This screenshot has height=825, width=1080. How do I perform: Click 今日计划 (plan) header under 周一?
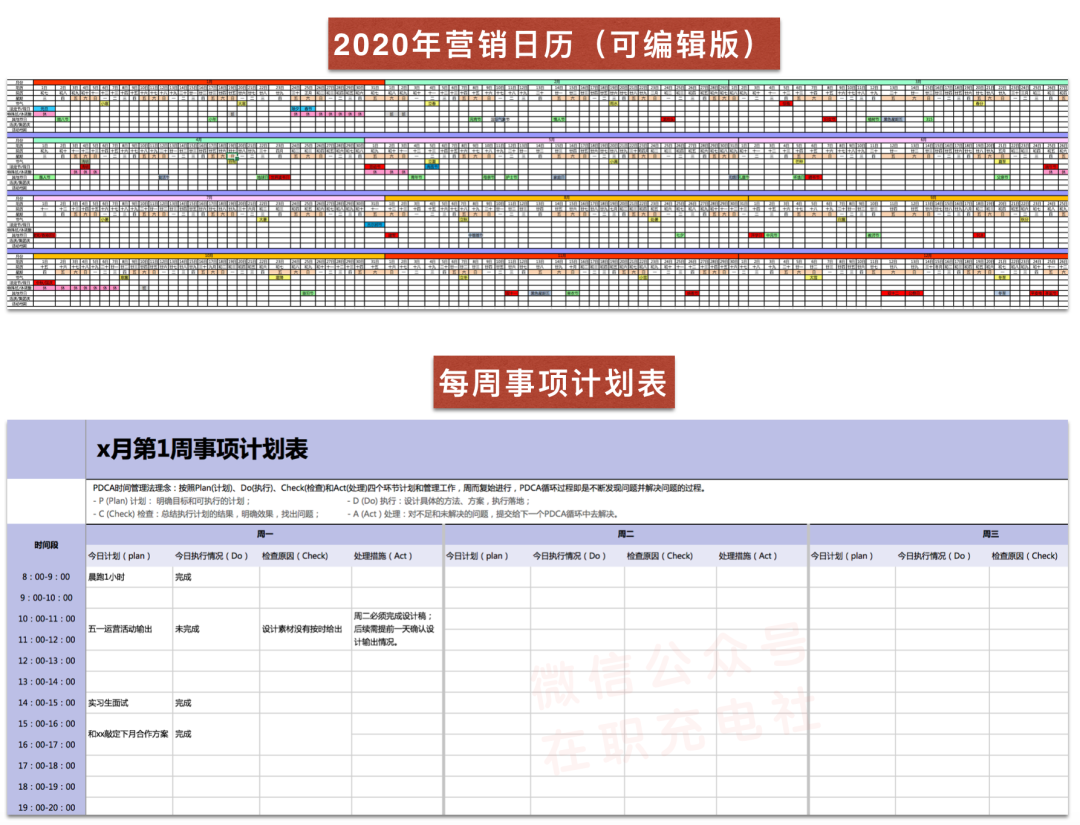coord(128,556)
